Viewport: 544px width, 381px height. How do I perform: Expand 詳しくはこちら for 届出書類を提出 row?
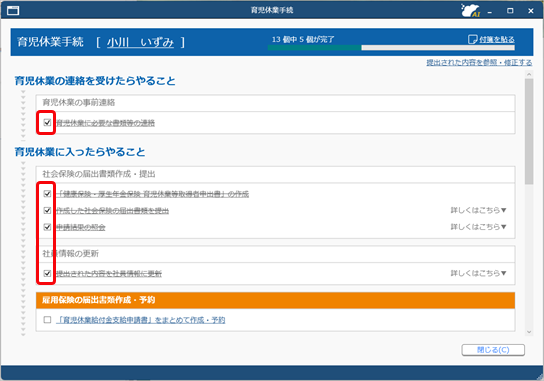[x=478, y=210]
